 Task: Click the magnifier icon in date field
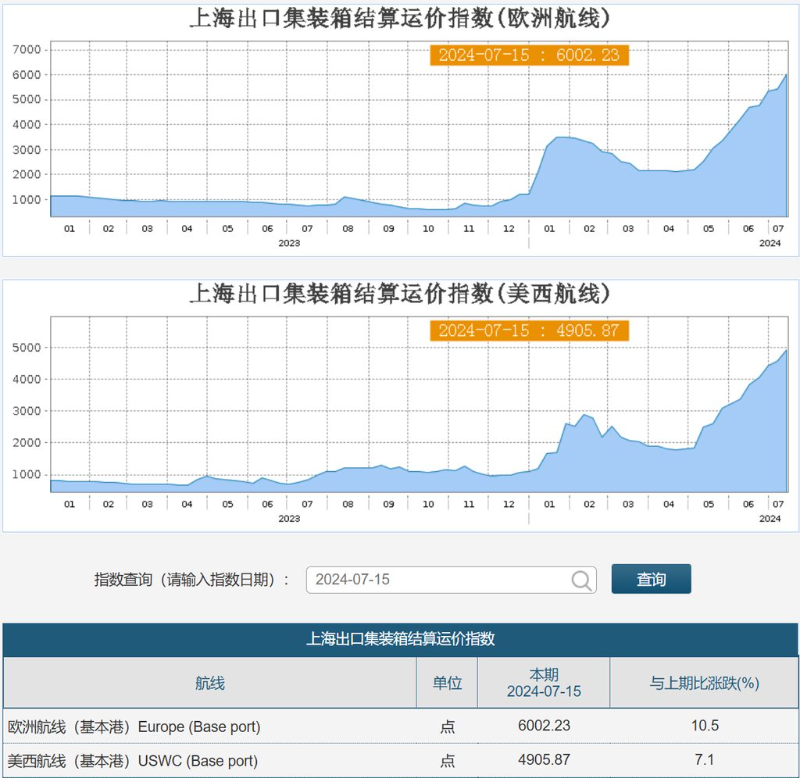582,580
